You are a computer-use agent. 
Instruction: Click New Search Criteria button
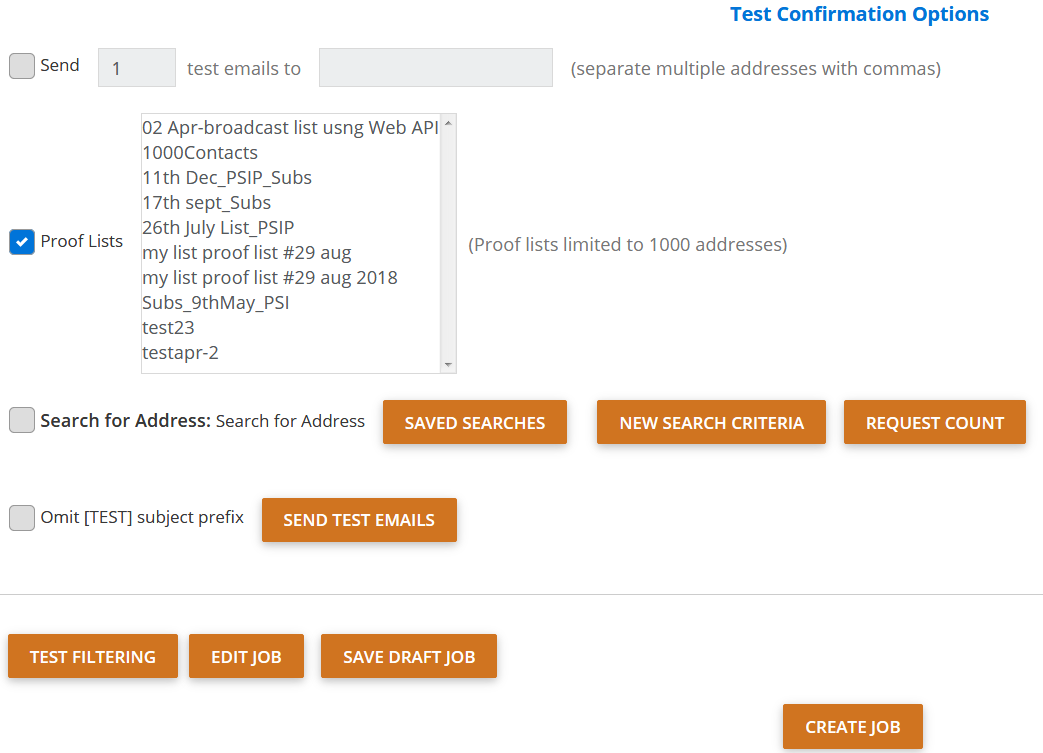tap(711, 422)
